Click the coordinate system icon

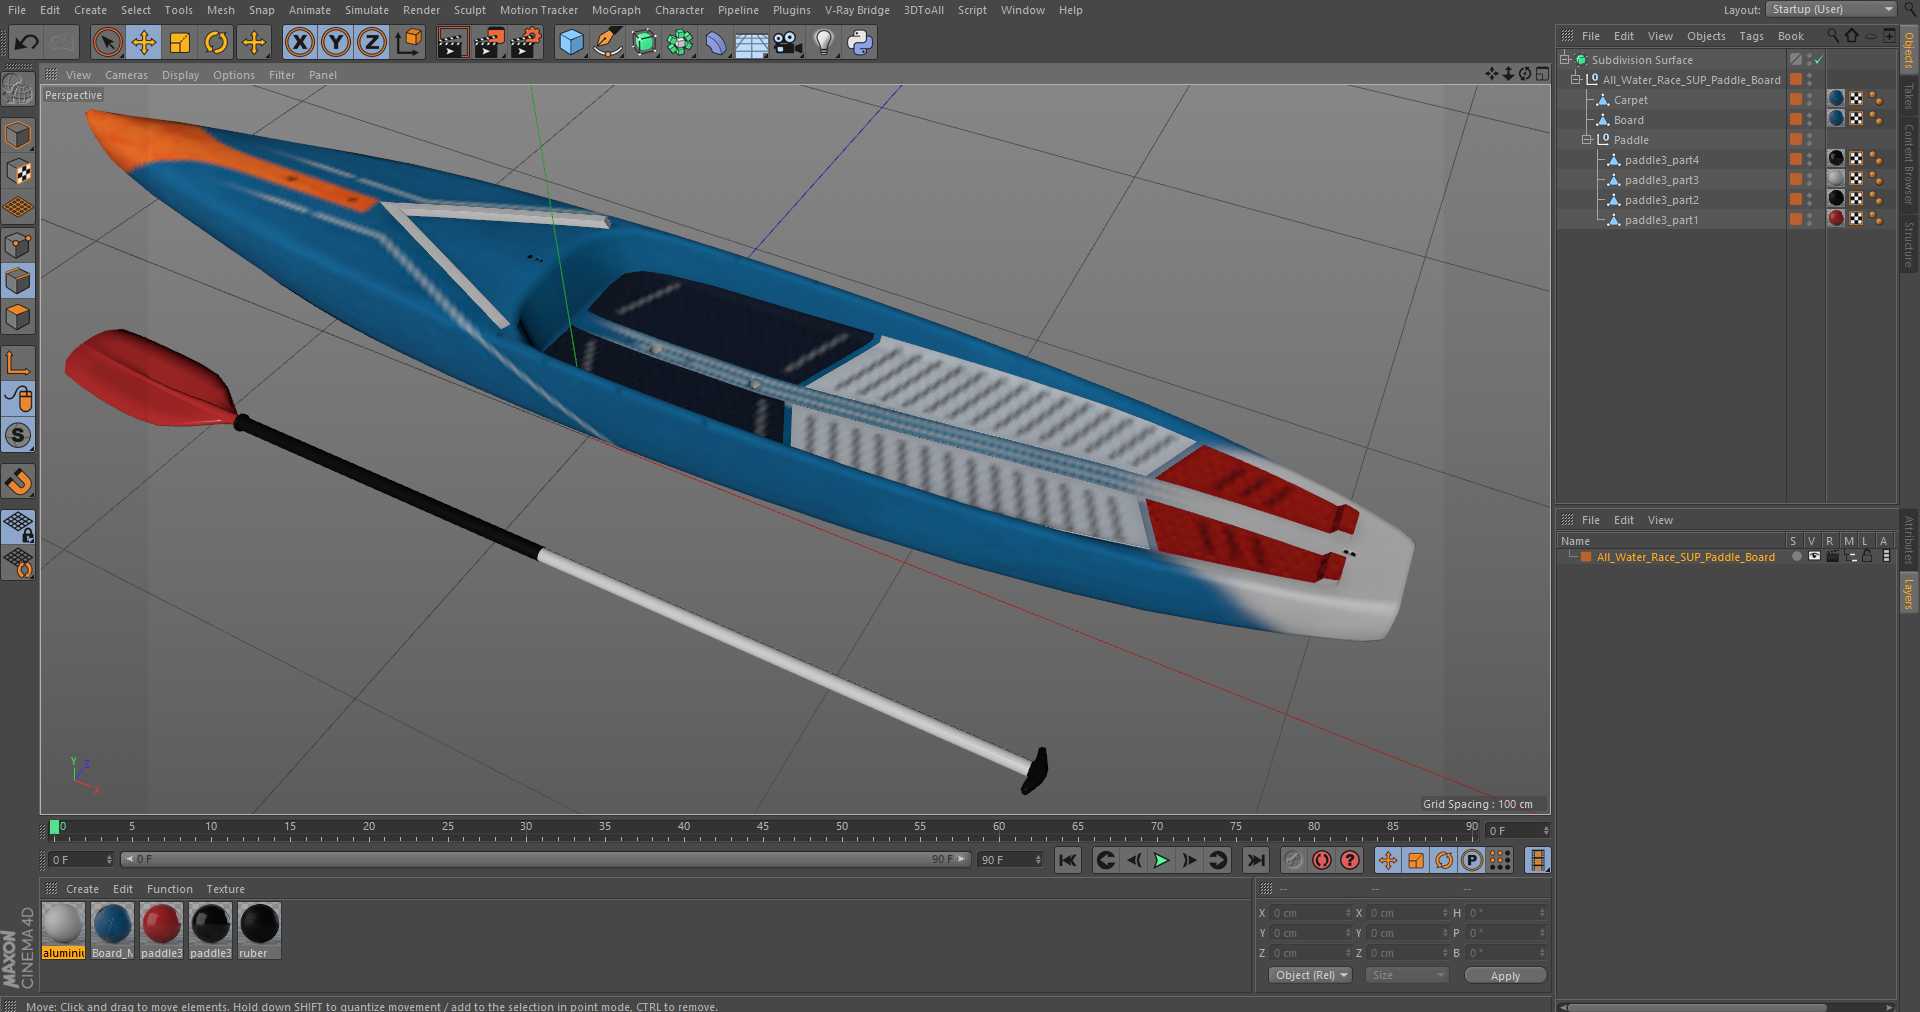pyautogui.click(x=409, y=42)
